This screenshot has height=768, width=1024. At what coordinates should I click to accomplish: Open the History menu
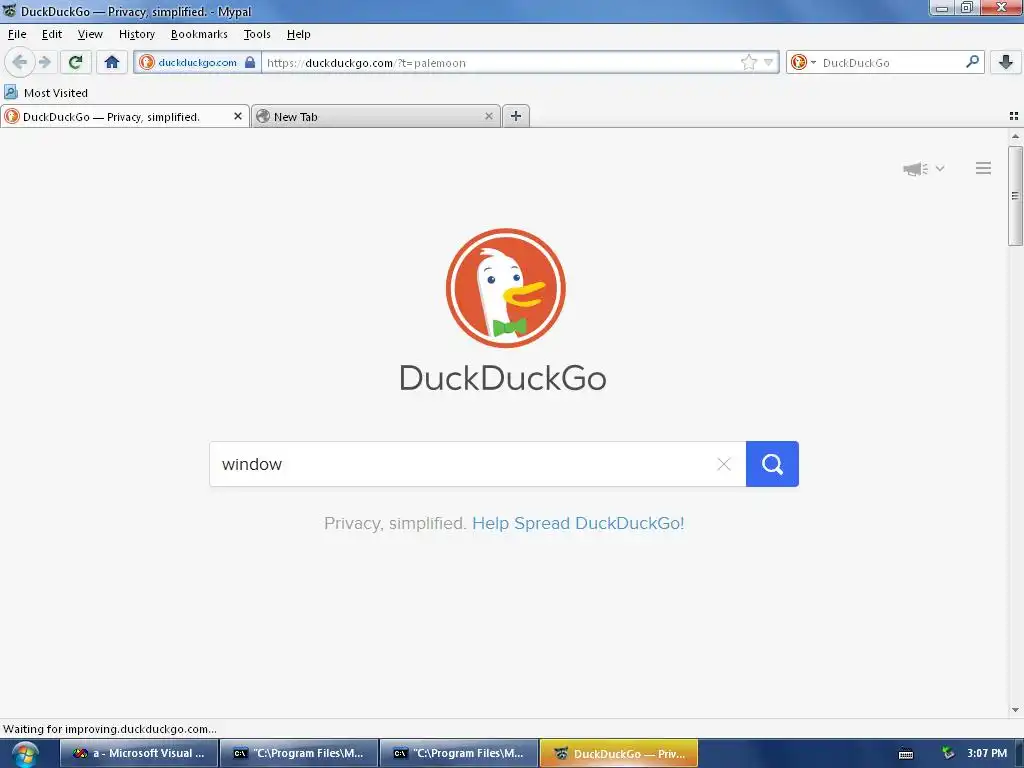(136, 34)
